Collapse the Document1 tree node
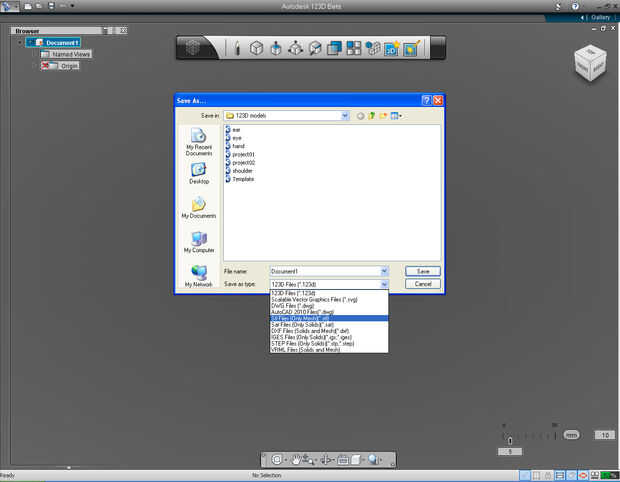 coord(20,42)
